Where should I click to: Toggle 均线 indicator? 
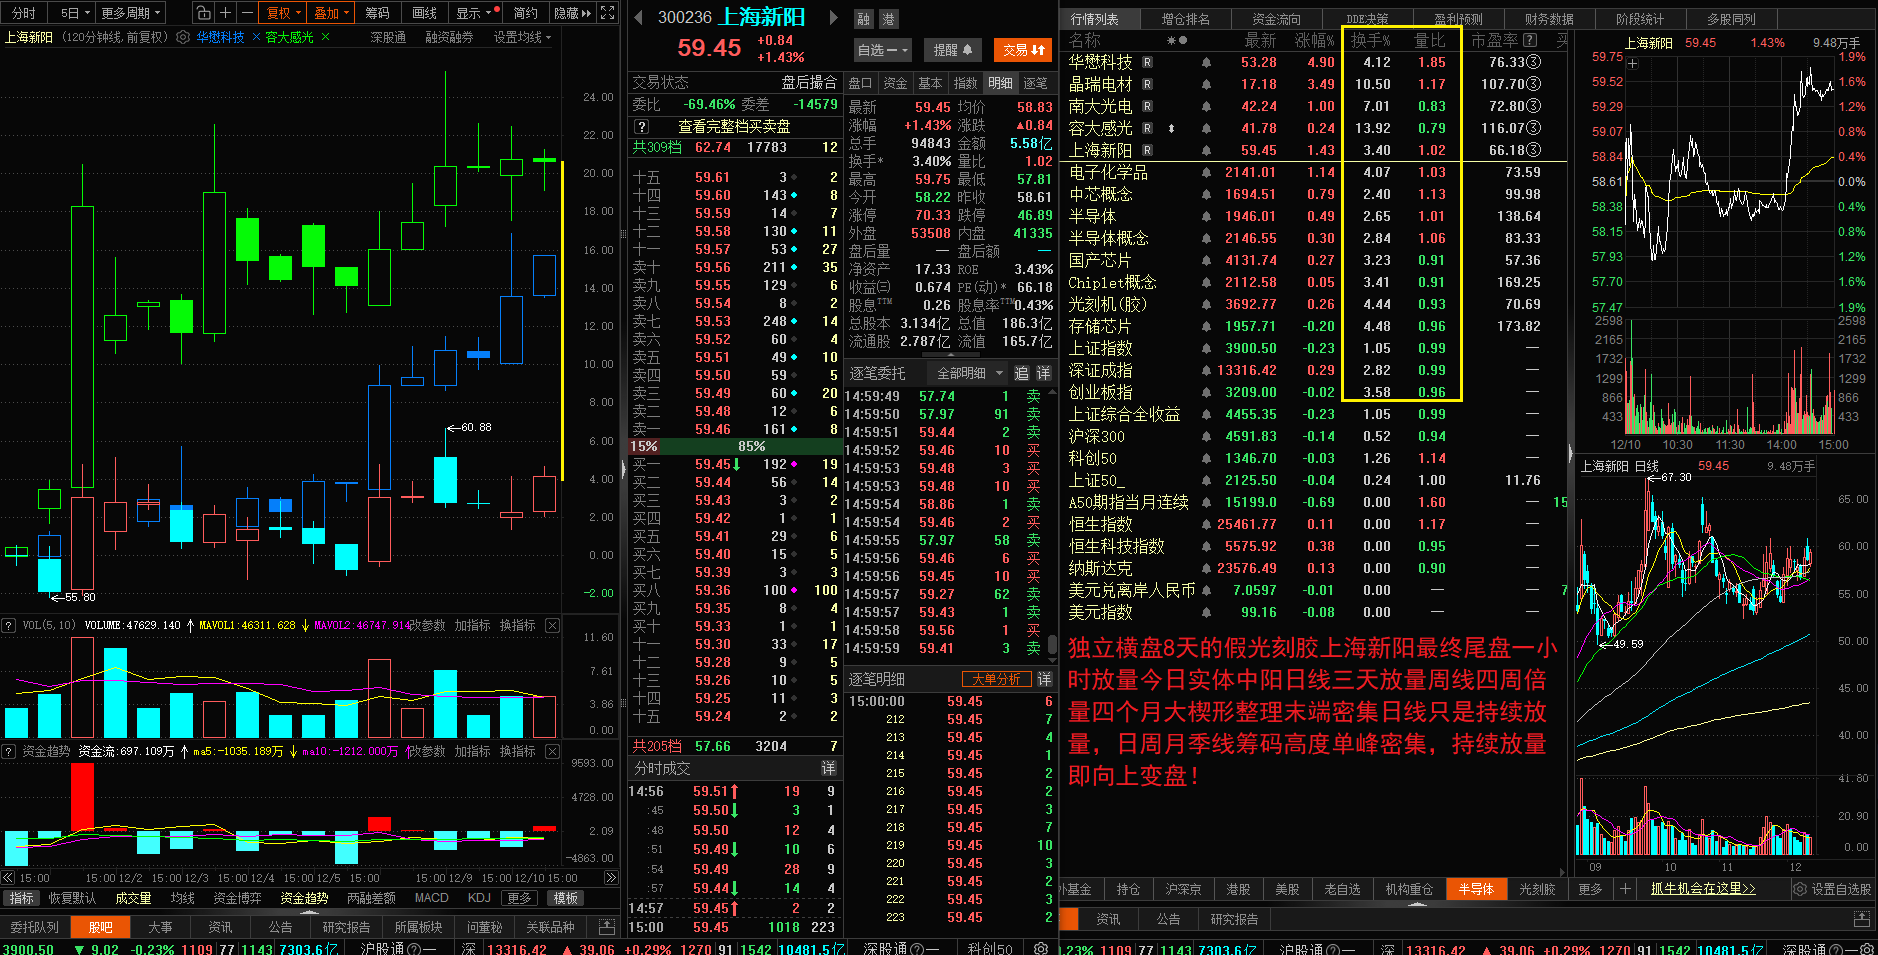[182, 898]
